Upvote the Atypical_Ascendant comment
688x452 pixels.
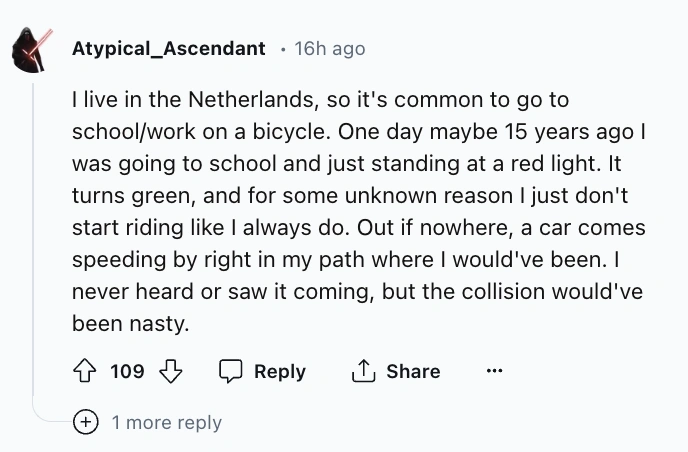[x=86, y=371]
